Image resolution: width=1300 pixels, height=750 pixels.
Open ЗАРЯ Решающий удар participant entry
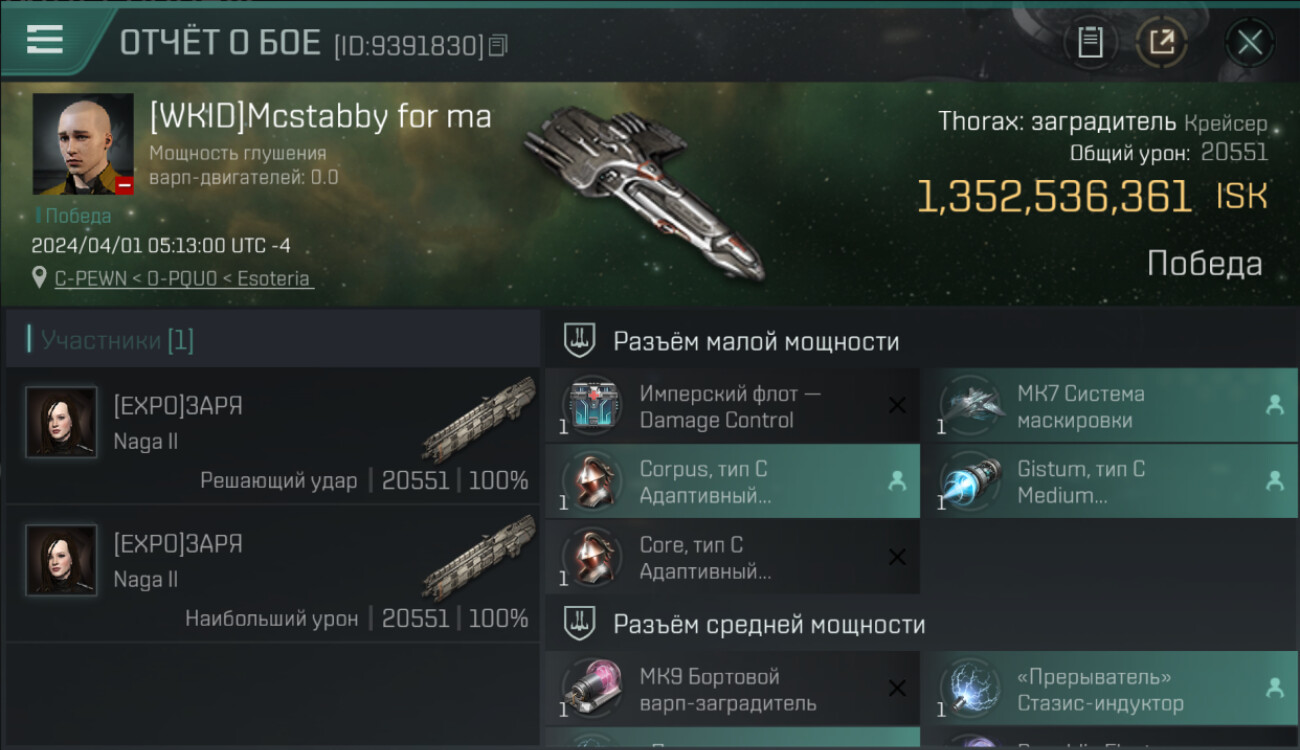click(x=273, y=435)
